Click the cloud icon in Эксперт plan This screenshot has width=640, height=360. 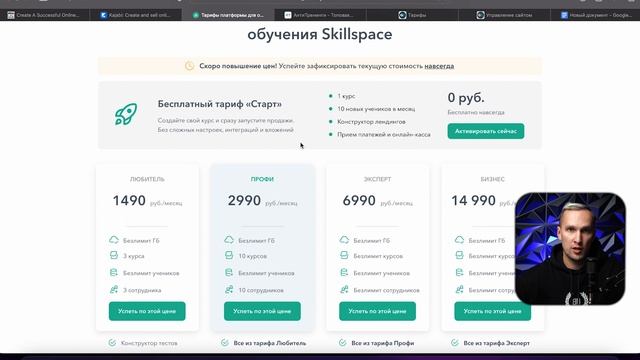point(344,240)
